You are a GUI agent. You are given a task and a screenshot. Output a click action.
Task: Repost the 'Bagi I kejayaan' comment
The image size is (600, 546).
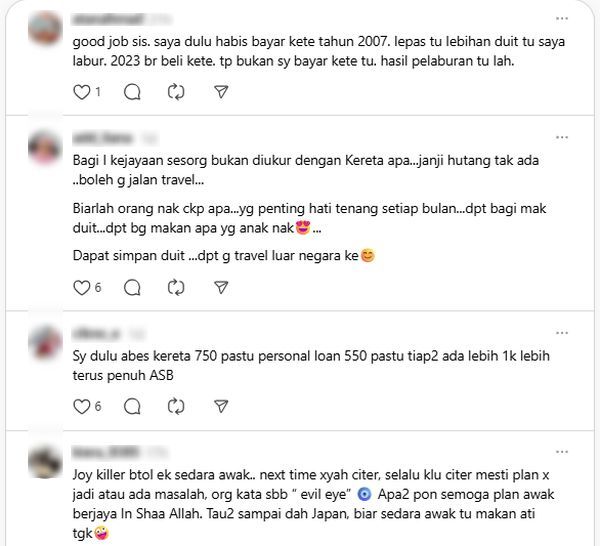tap(176, 288)
